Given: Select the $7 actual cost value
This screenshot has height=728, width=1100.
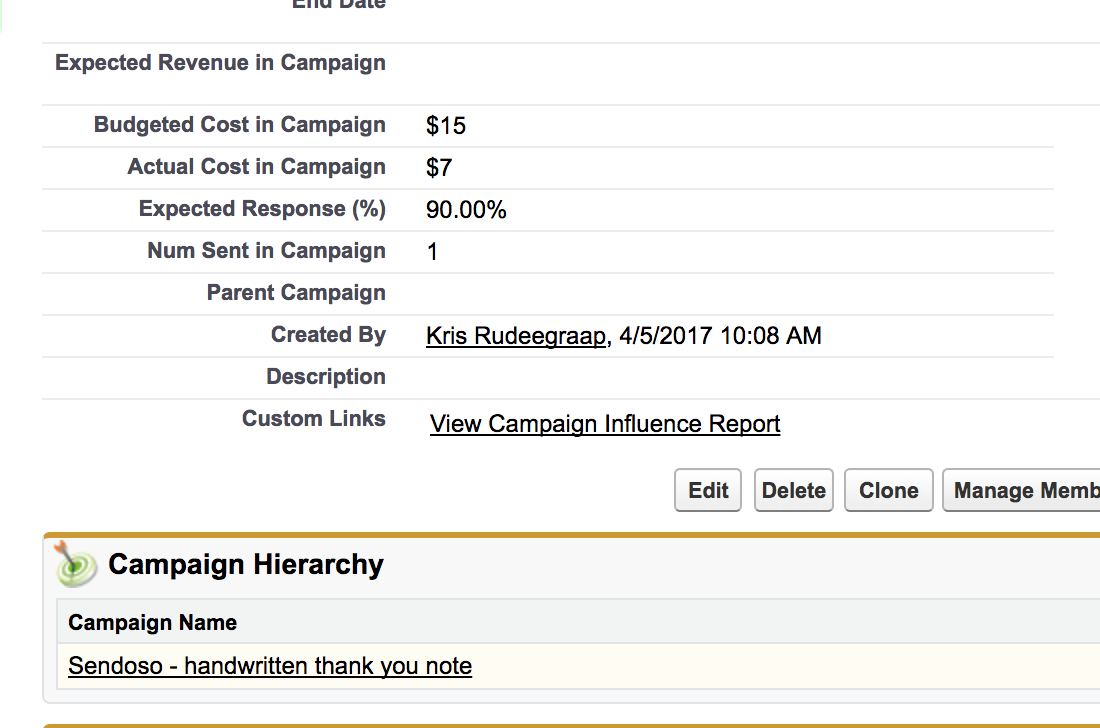Looking at the screenshot, I should [439, 168].
